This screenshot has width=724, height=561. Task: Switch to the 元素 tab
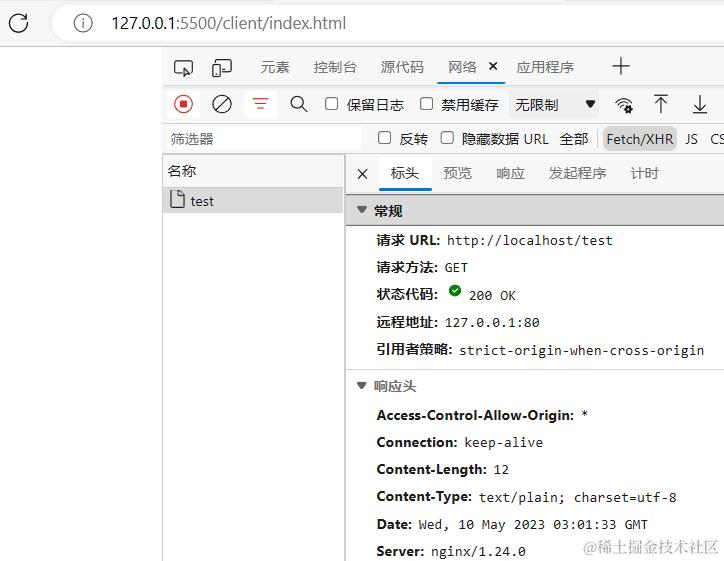coord(275,67)
